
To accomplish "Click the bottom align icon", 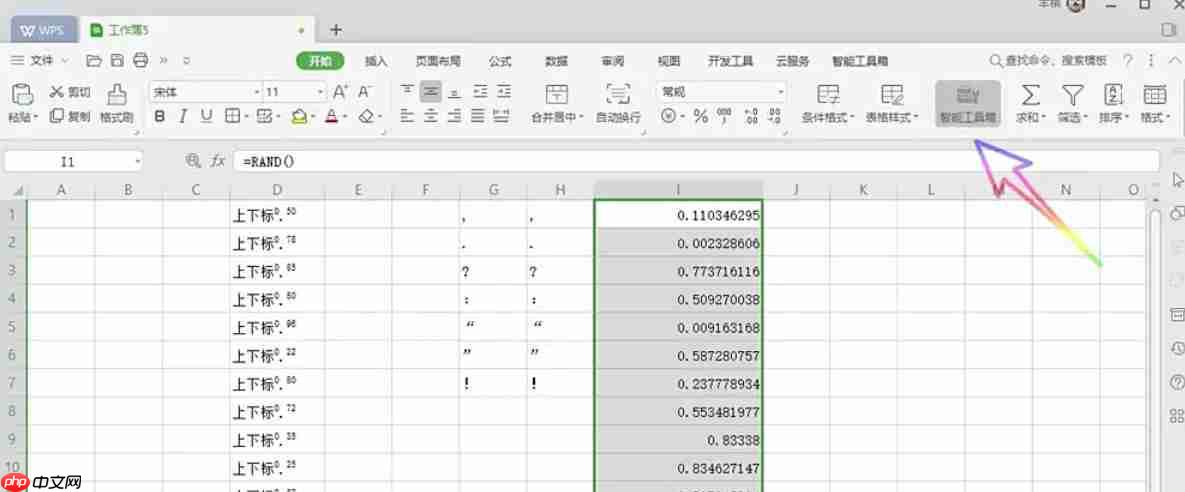I will (454, 92).
